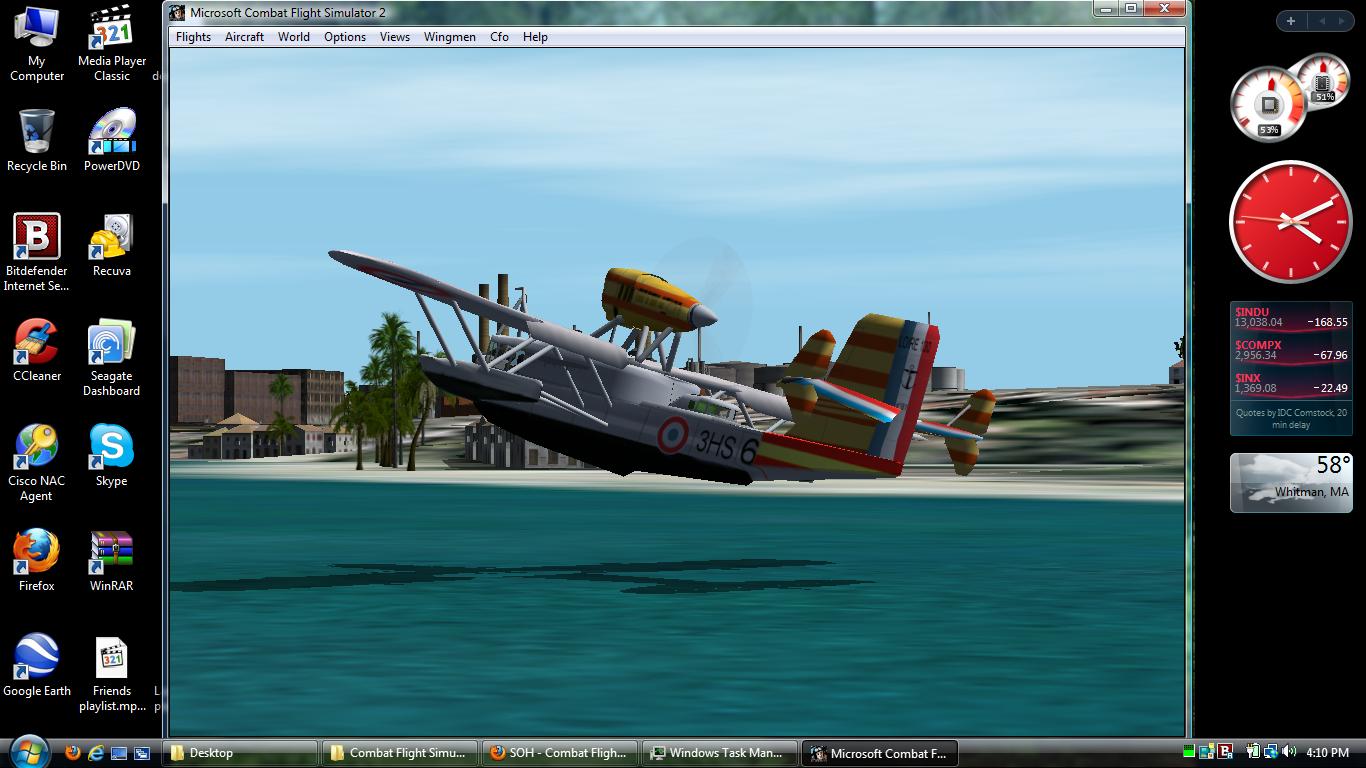This screenshot has width=1366, height=768.
Task: Expand the World menu dropdown
Action: tap(293, 37)
